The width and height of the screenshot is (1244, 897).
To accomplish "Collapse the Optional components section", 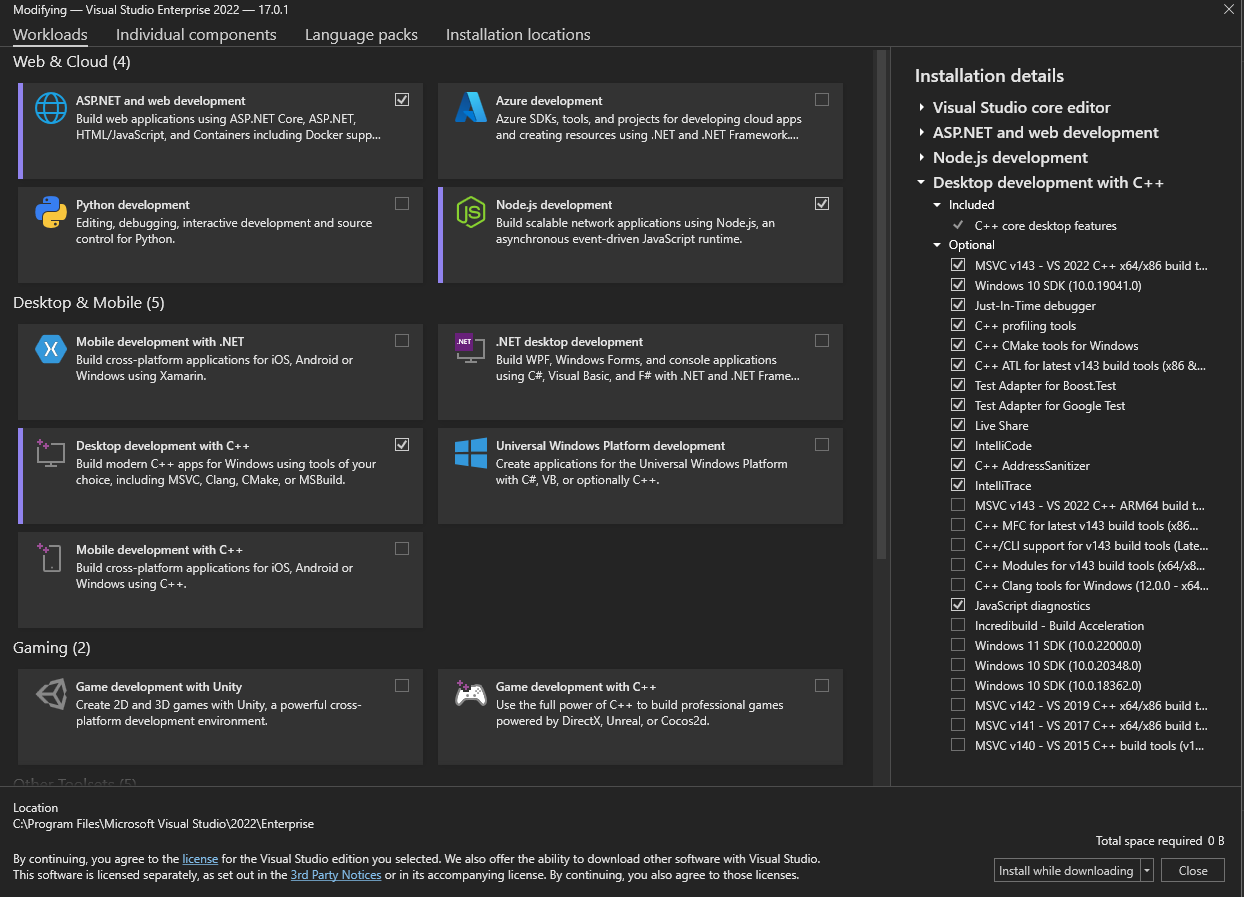I will click(x=937, y=245).
